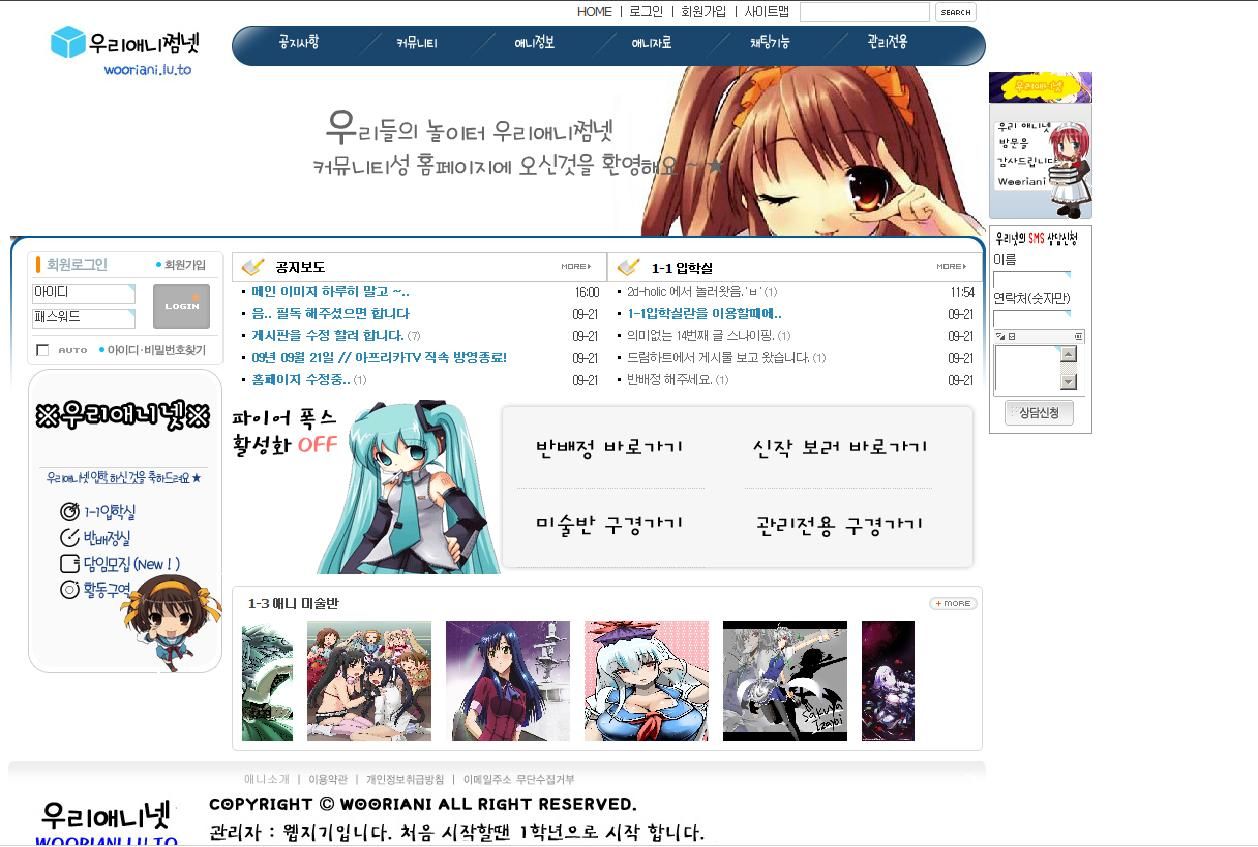This screenshot has height=847, width=1258.
Task: Open MORE for the 공지보도 board
Action: point(576,267)
